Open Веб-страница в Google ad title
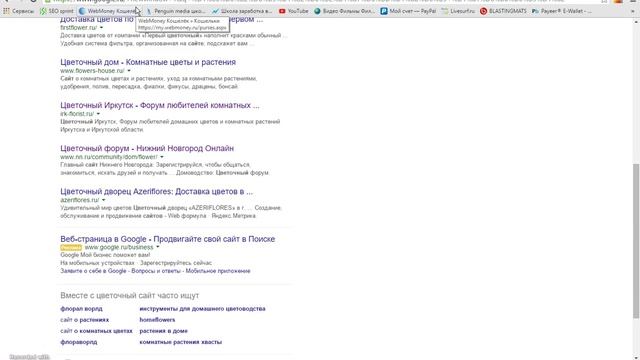 [x=167, y=239]
